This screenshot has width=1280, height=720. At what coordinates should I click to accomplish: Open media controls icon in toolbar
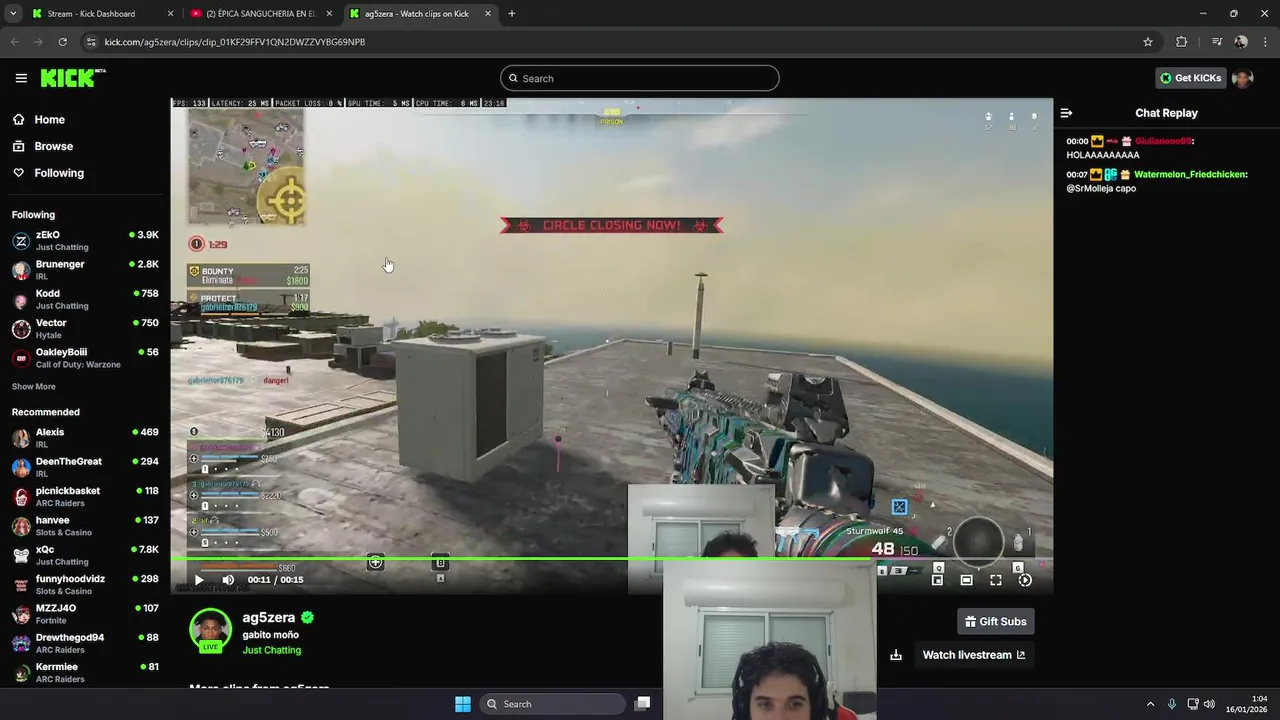point(1217,42)
